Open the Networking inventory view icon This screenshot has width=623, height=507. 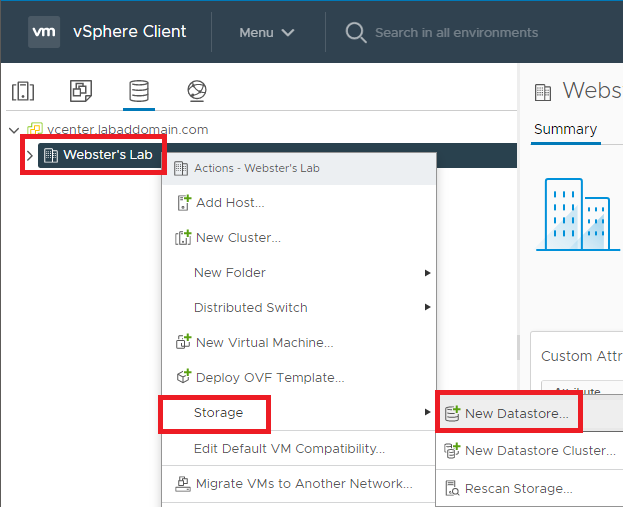196,91
